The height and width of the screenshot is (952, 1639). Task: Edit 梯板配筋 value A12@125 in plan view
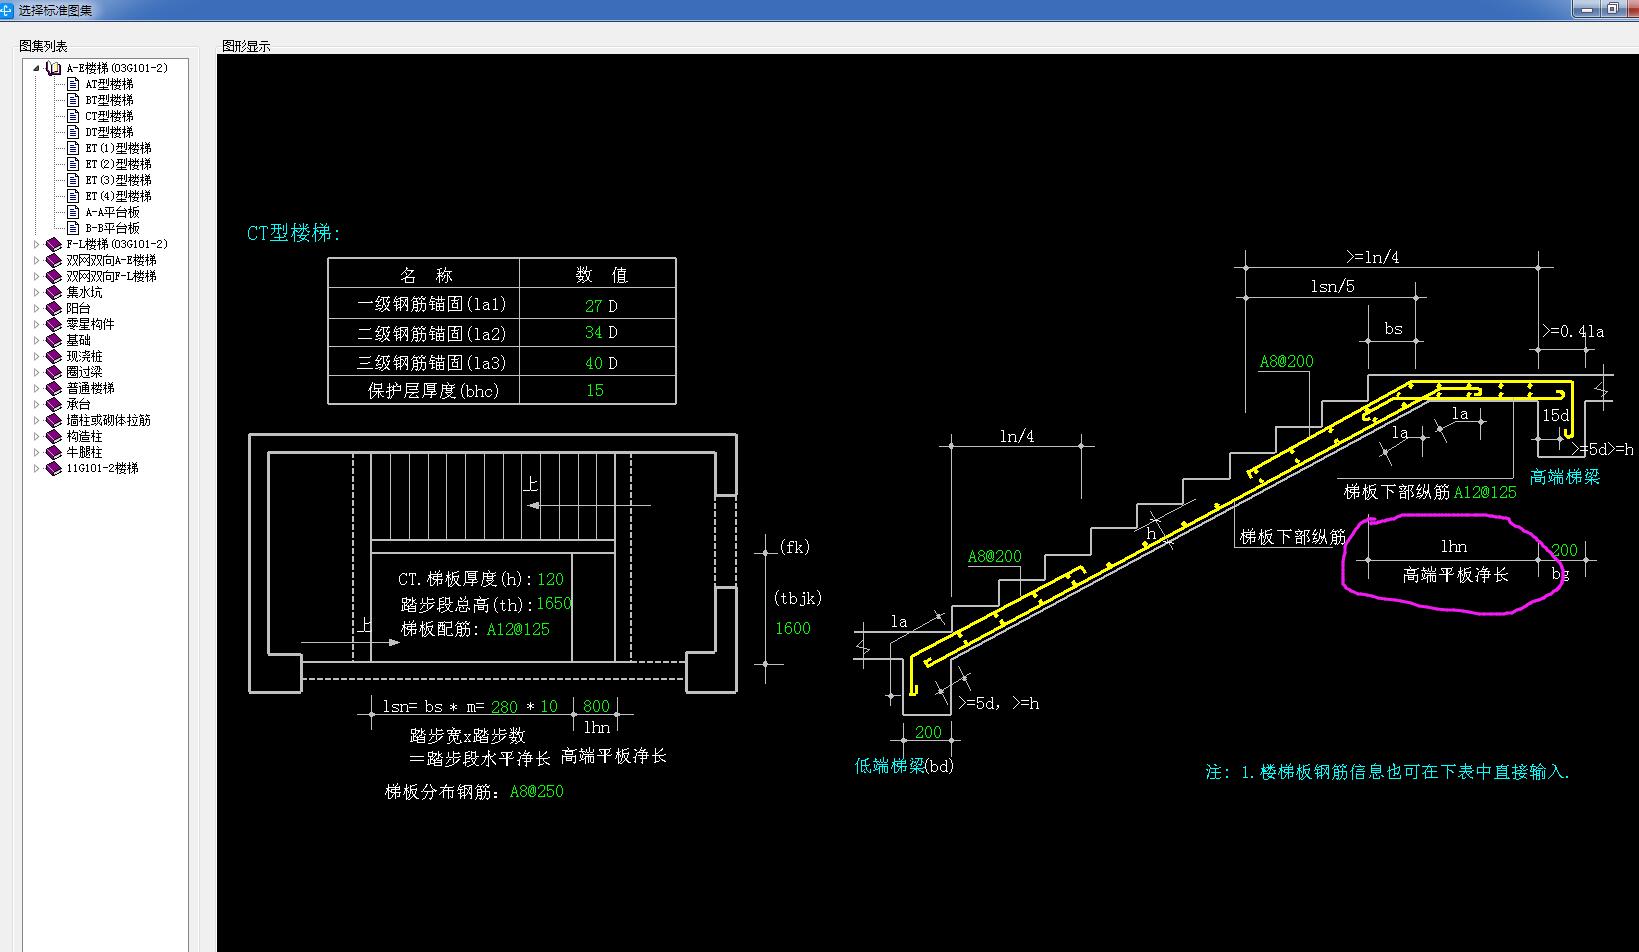tap(518, 629)
